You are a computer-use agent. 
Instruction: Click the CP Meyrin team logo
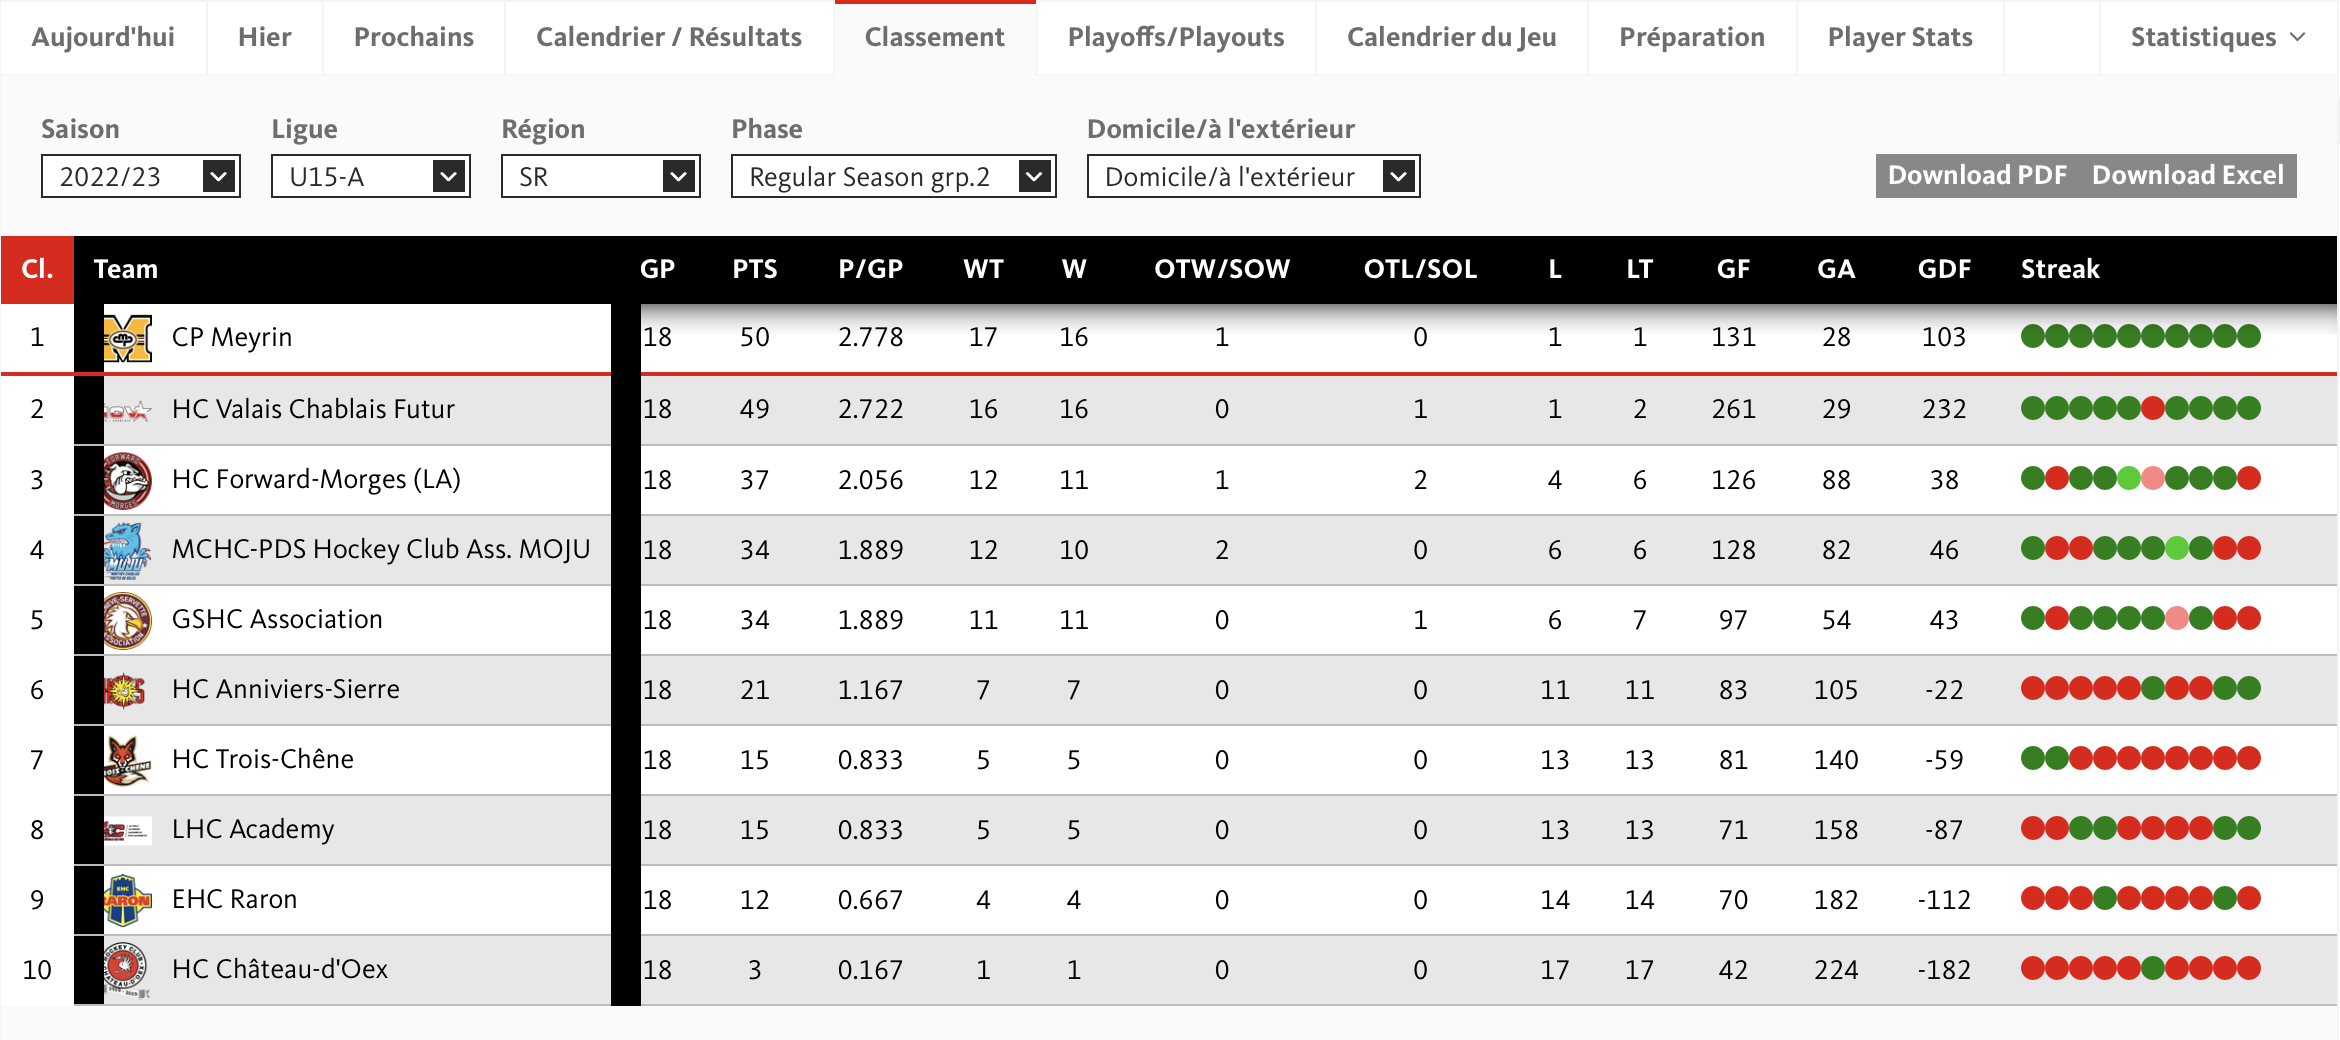click(x=127, y=338)
